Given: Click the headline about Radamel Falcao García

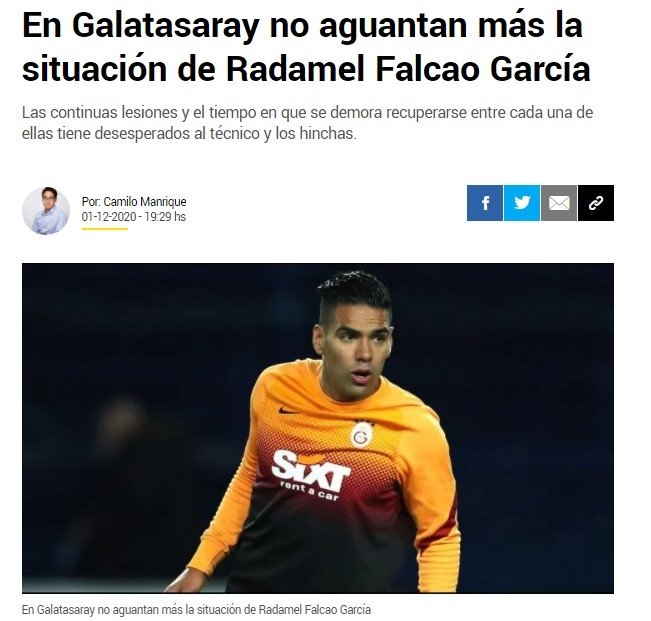Looking at the screenshot, I should (x=306, y=46).
